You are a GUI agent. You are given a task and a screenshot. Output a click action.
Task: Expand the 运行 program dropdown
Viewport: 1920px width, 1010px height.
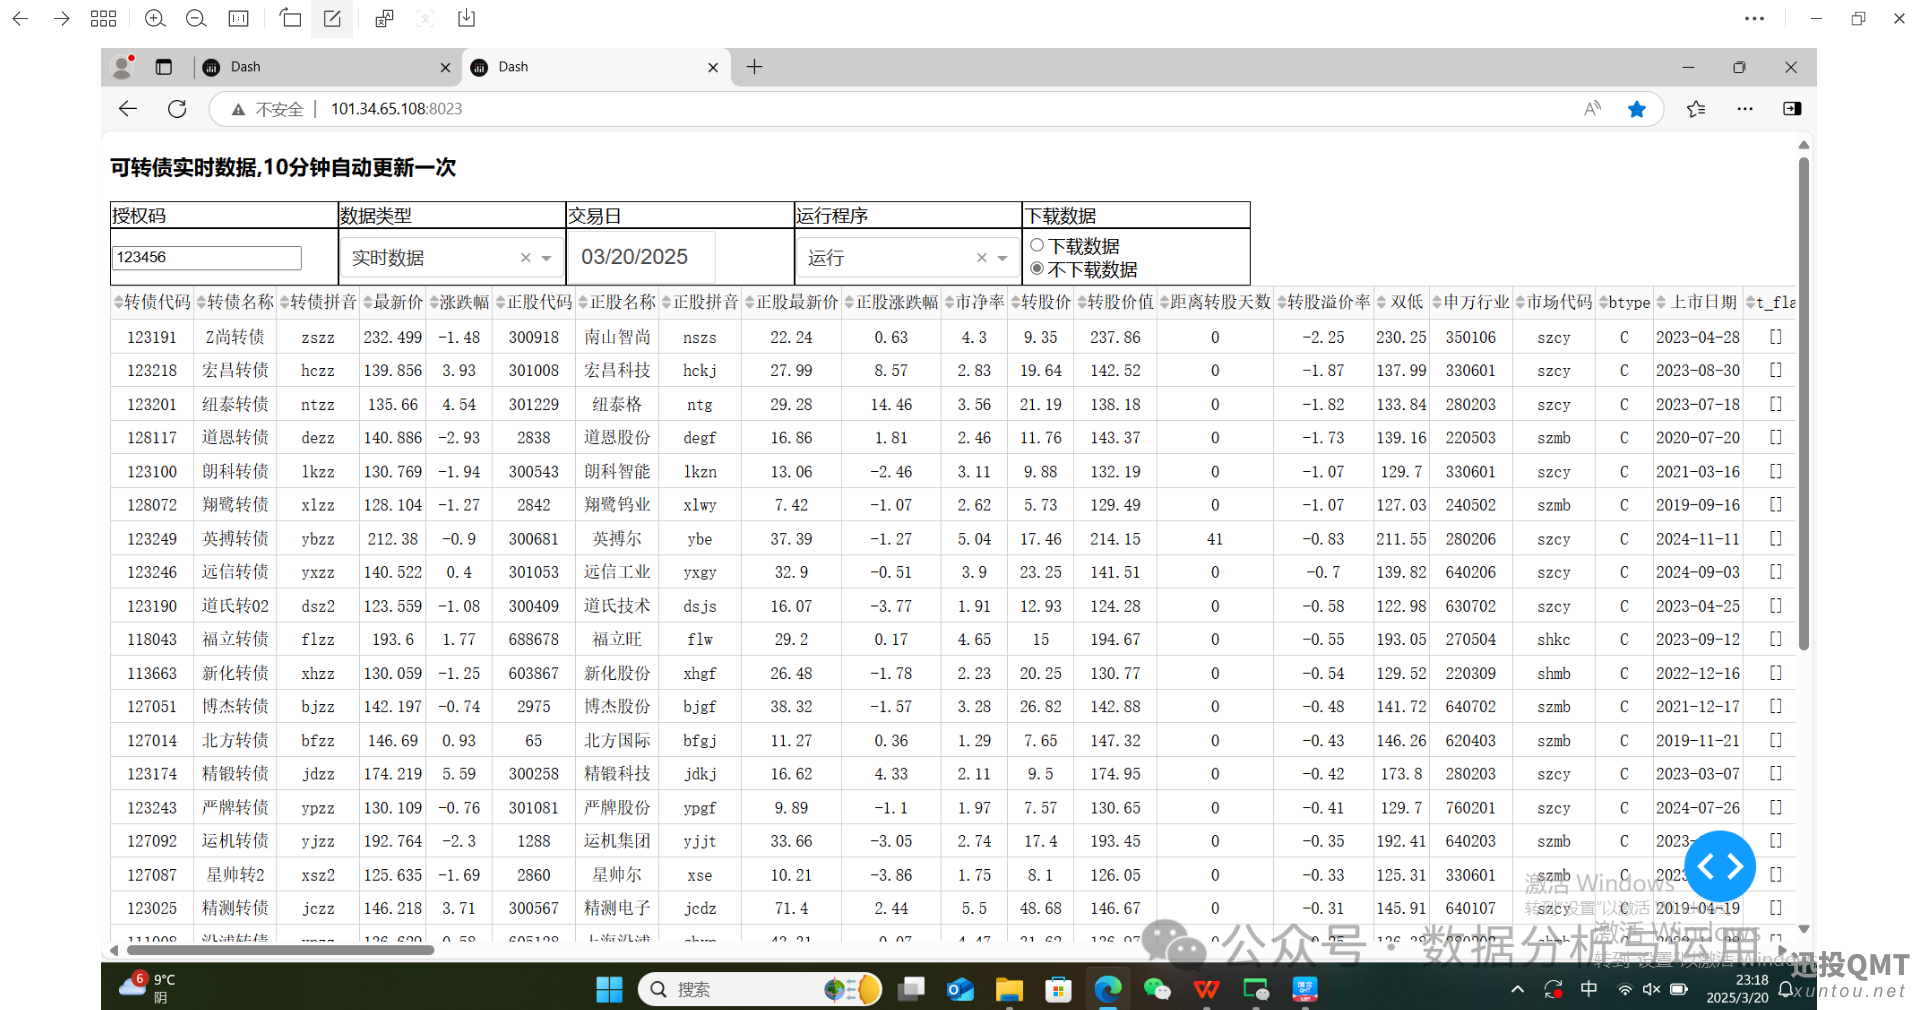tap(1002, 258)
